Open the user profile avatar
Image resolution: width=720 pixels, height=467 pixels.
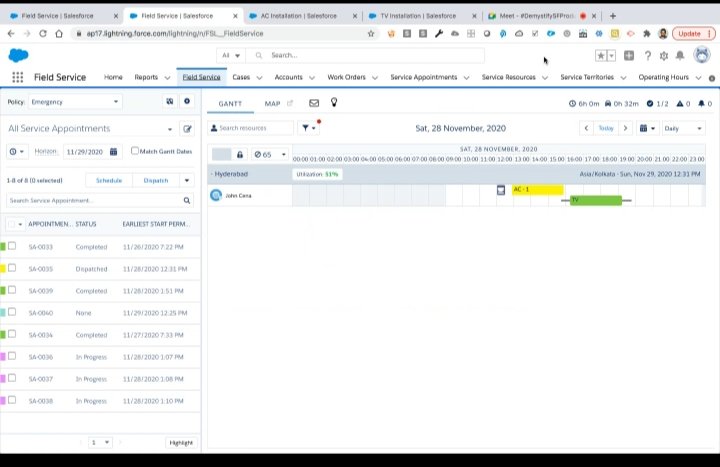click(x=702, y=55)
